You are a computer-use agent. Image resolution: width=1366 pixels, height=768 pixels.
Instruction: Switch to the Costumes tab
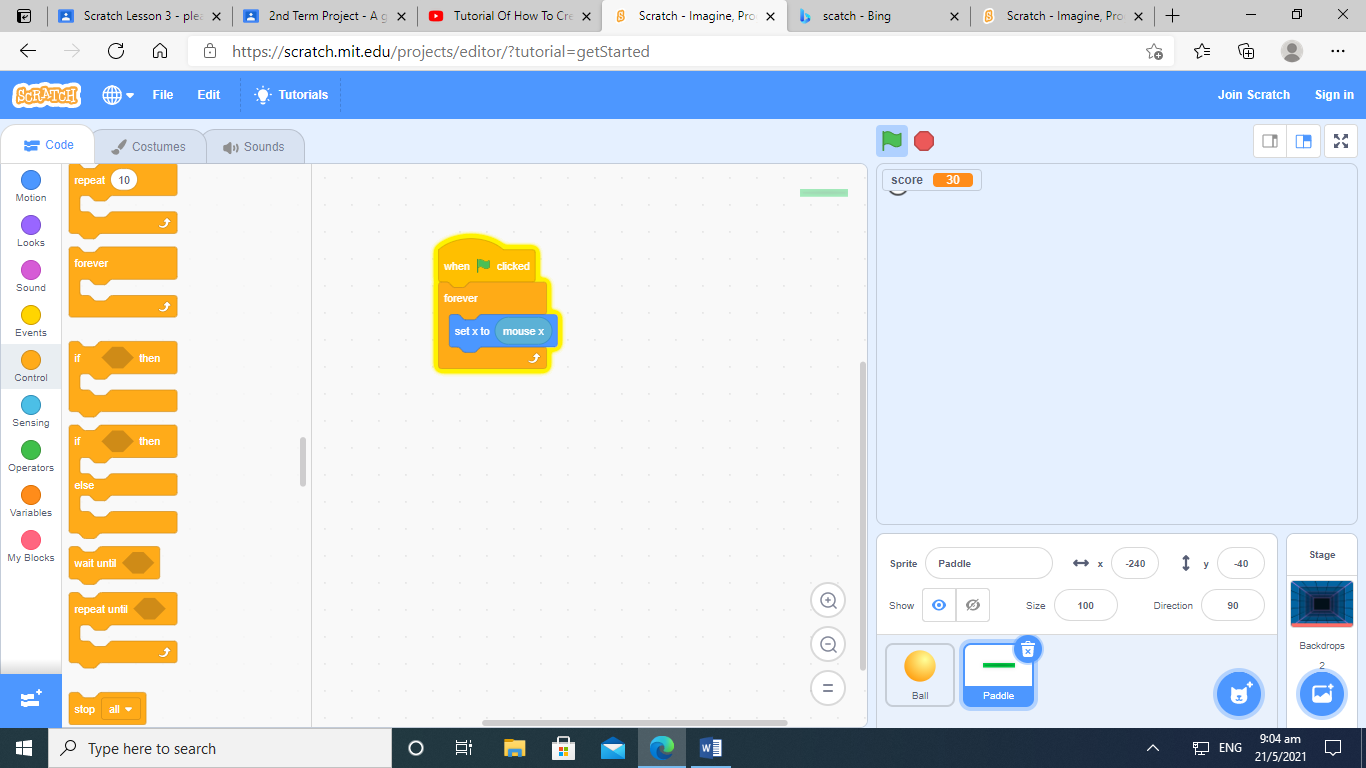(148, 147)
